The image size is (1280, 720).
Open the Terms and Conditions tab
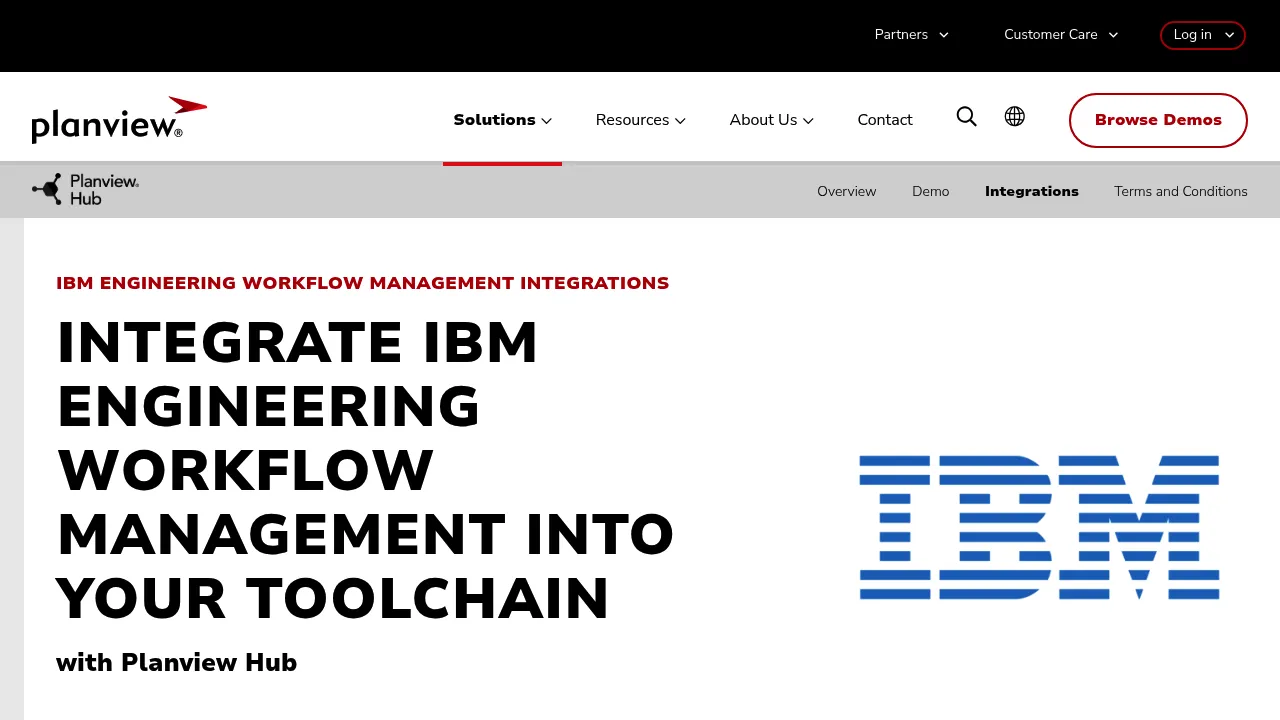1181,191
